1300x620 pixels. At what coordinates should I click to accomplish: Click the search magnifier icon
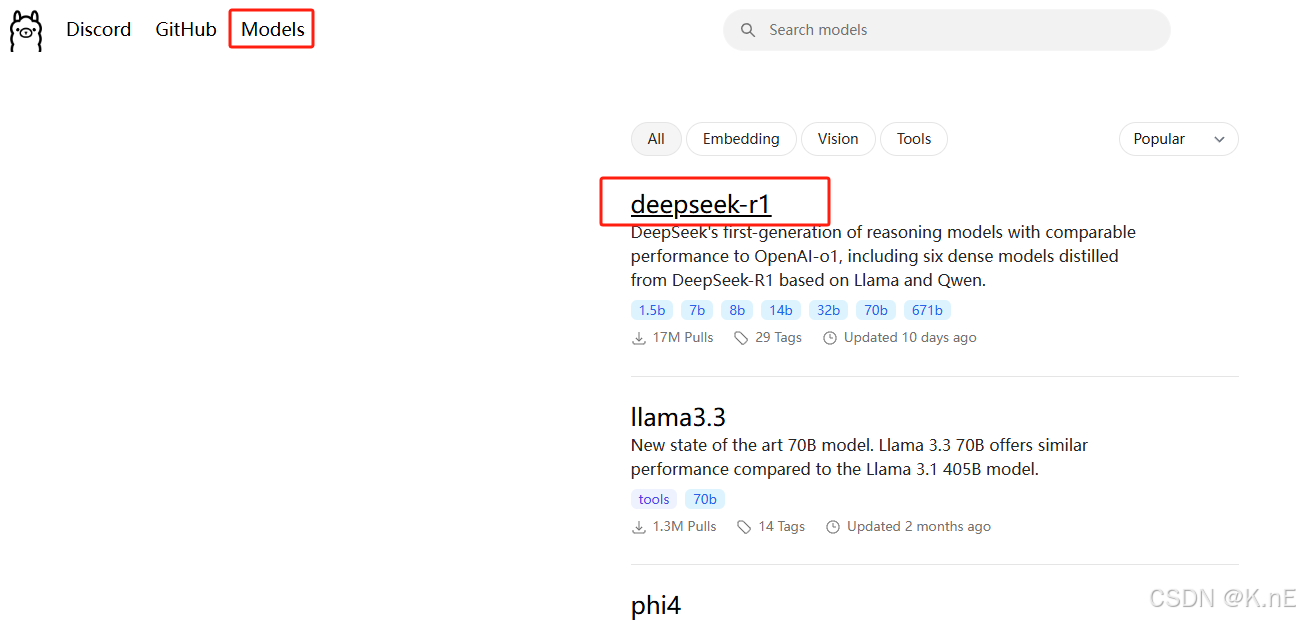[x=748, y=30]
